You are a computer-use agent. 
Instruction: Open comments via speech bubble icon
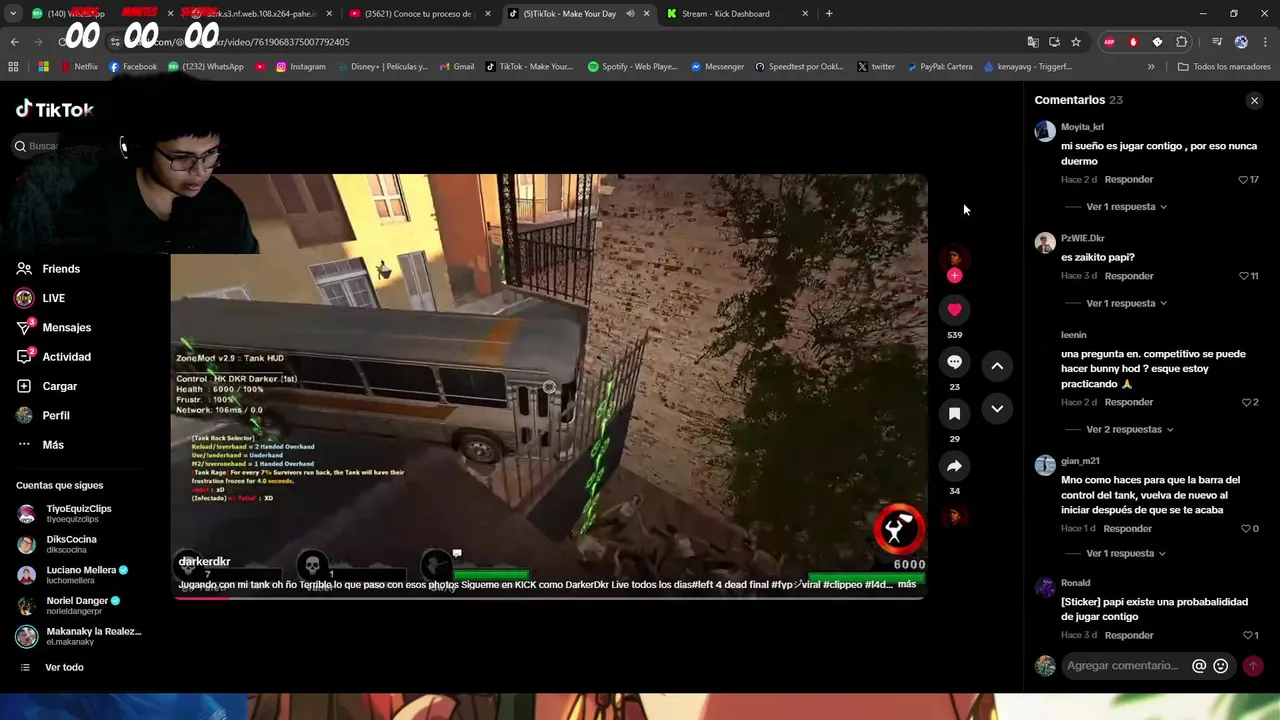coord(954,362)
